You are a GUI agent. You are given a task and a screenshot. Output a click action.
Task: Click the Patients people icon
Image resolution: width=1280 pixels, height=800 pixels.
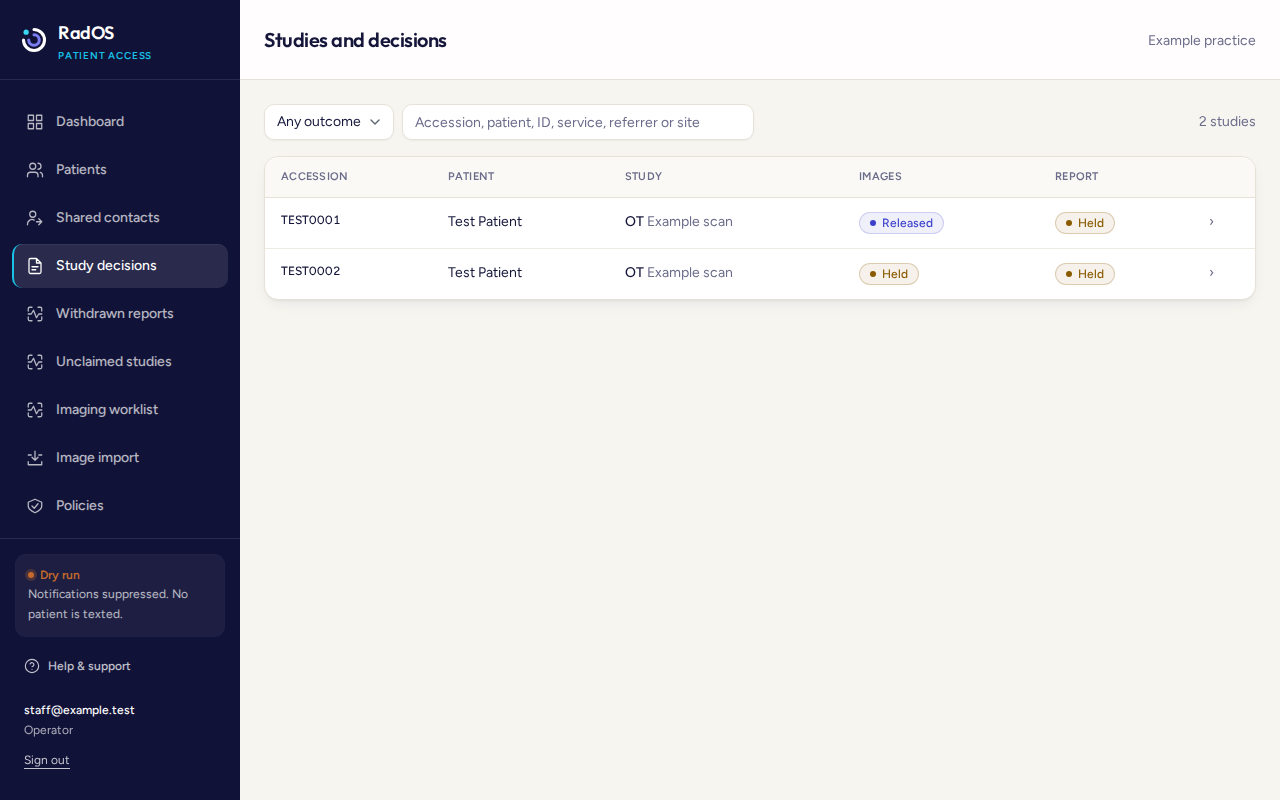[x=35, y=170]
